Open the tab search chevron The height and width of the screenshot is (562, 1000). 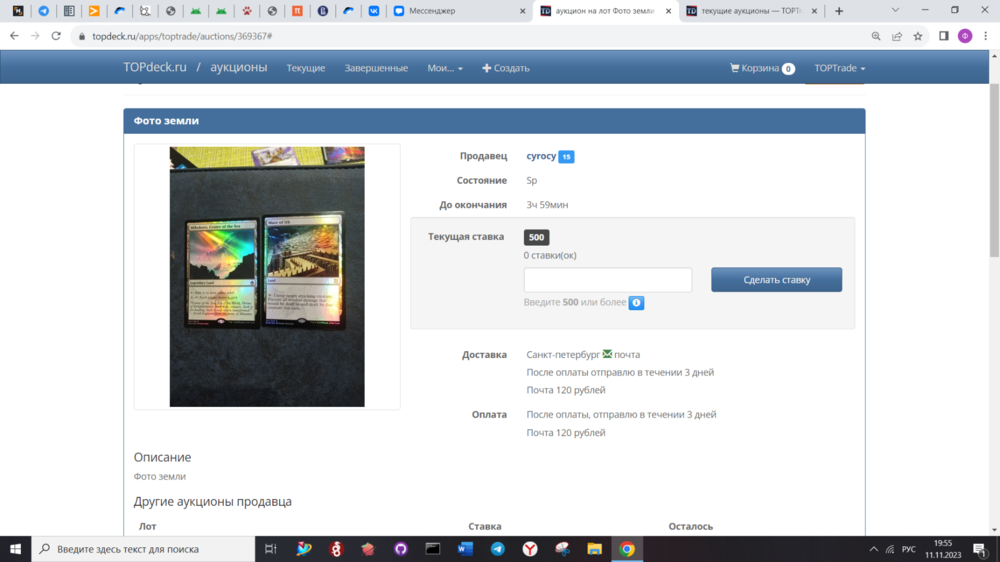coord(895,10)
